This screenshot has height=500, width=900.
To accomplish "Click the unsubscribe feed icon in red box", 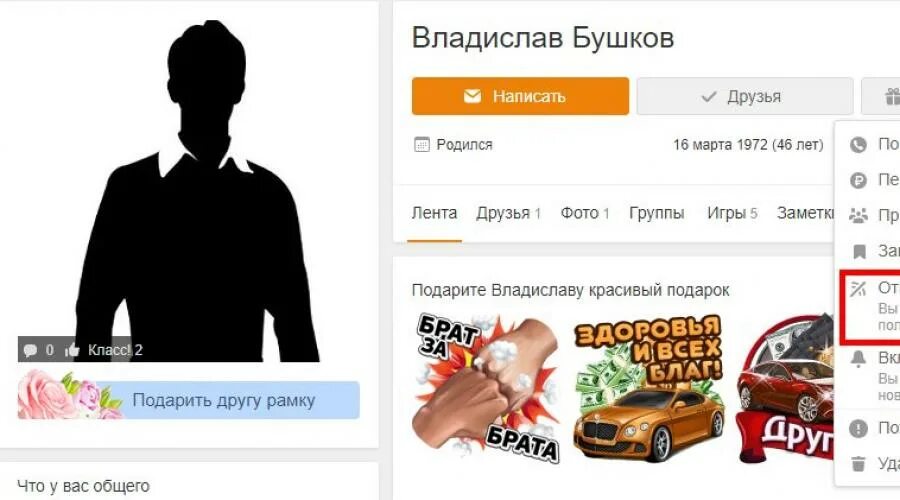I will [858, 289].
